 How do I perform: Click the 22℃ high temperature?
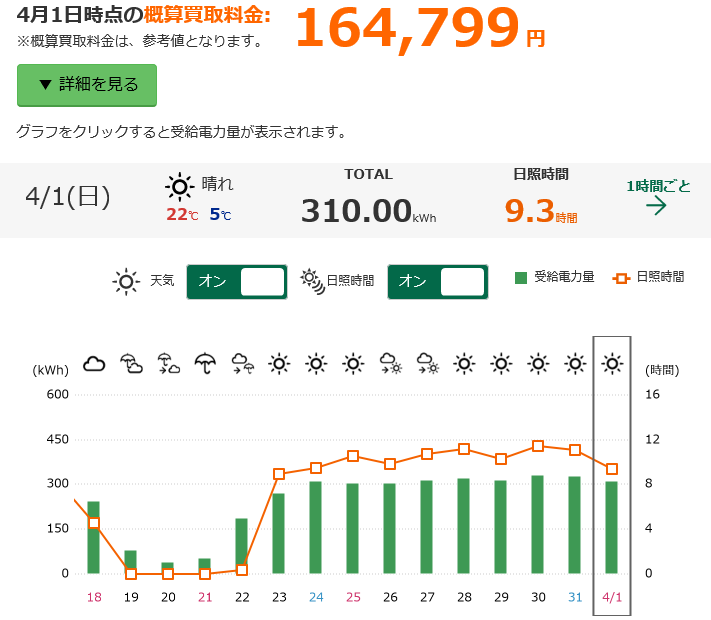coord(182,214)
